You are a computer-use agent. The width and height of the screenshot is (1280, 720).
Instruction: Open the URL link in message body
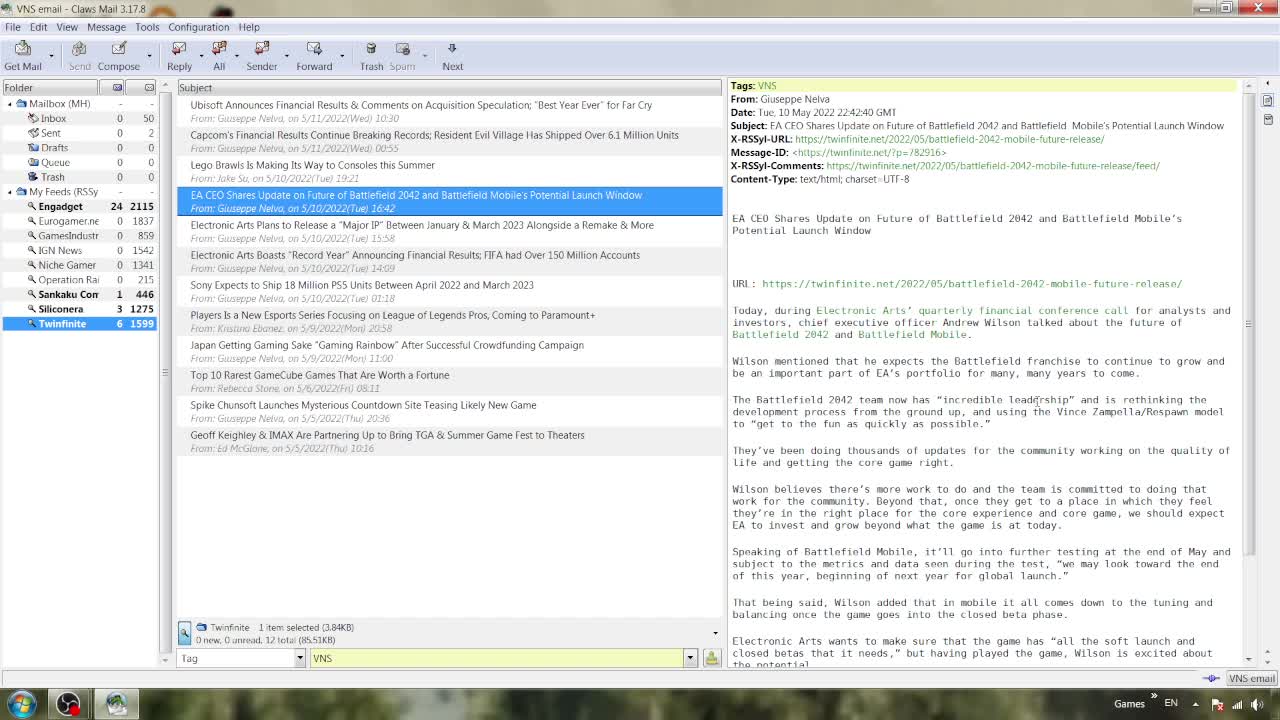coord(972,284)
